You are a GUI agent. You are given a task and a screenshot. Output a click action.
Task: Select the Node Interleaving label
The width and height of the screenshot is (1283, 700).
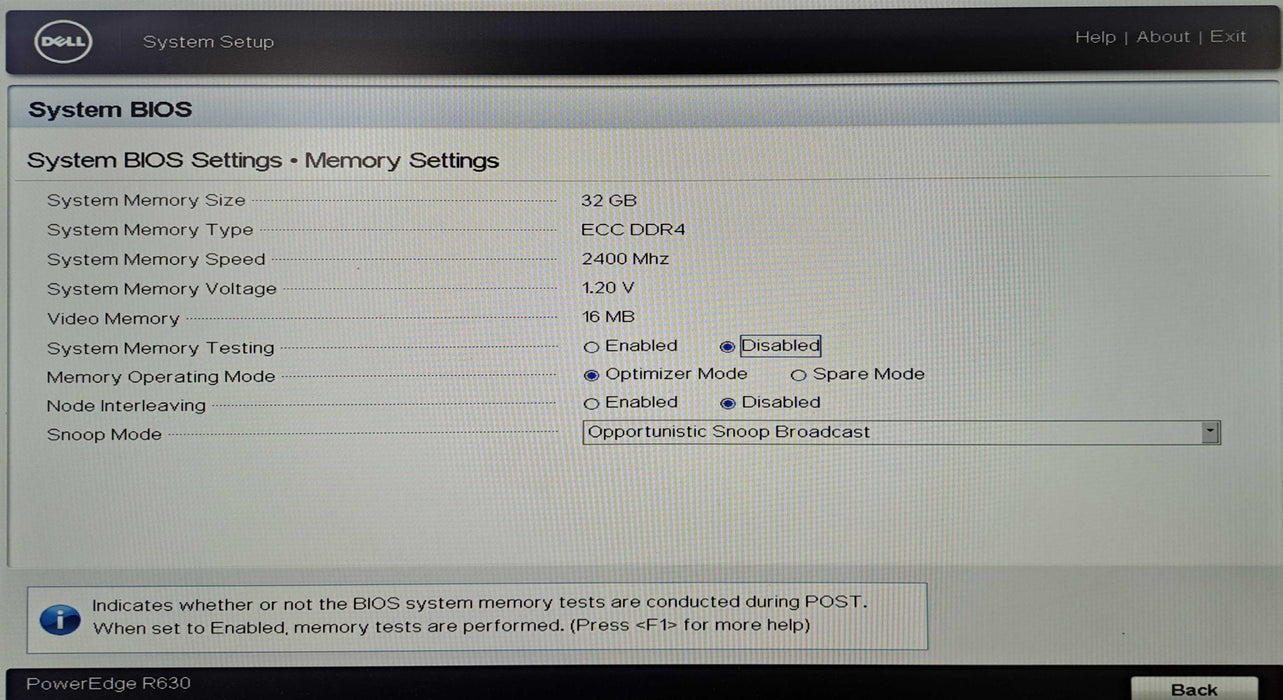(126, 406)
